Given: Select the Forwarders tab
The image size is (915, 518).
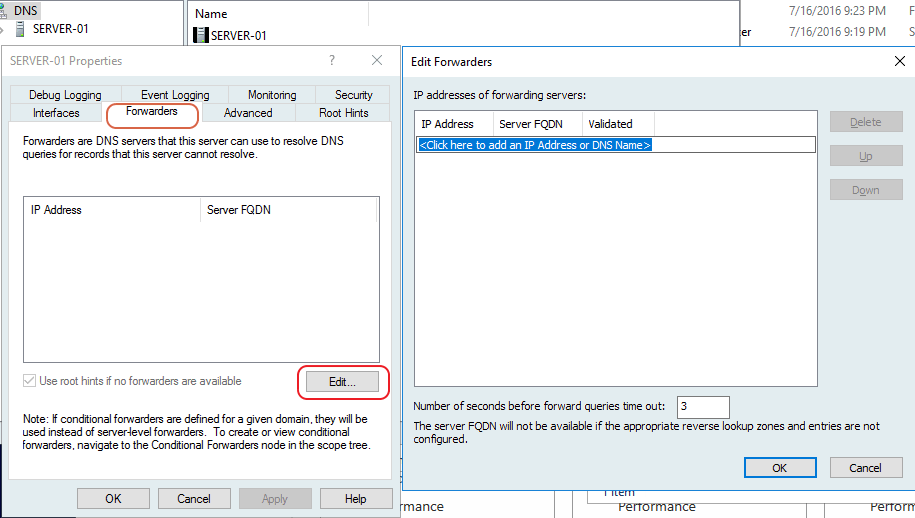Looking at the screenshot, I should tap(152, 111).
